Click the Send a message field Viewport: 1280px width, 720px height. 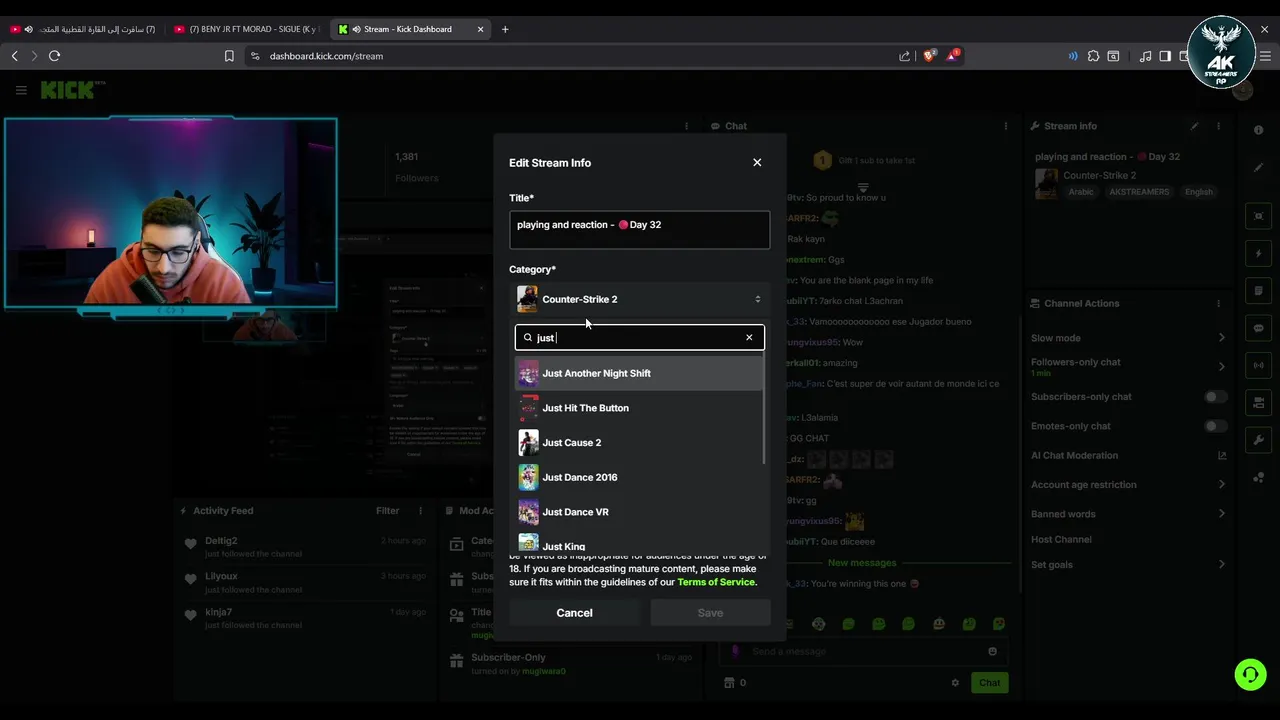863,651
